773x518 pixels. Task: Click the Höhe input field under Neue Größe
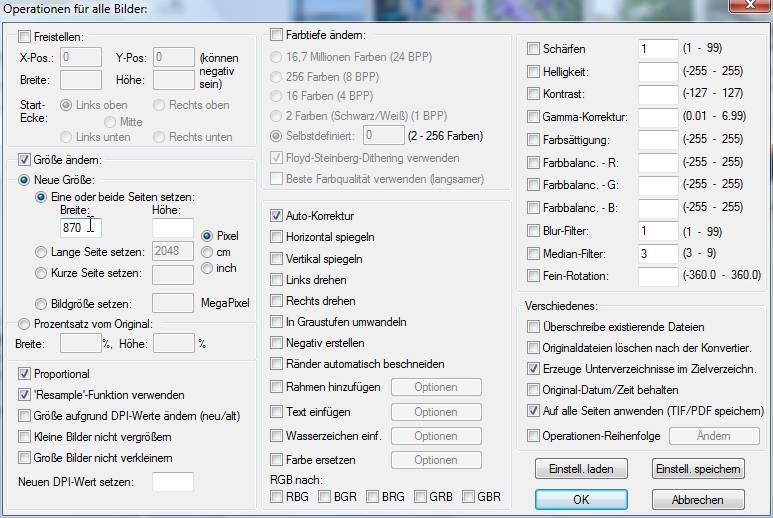173,228
